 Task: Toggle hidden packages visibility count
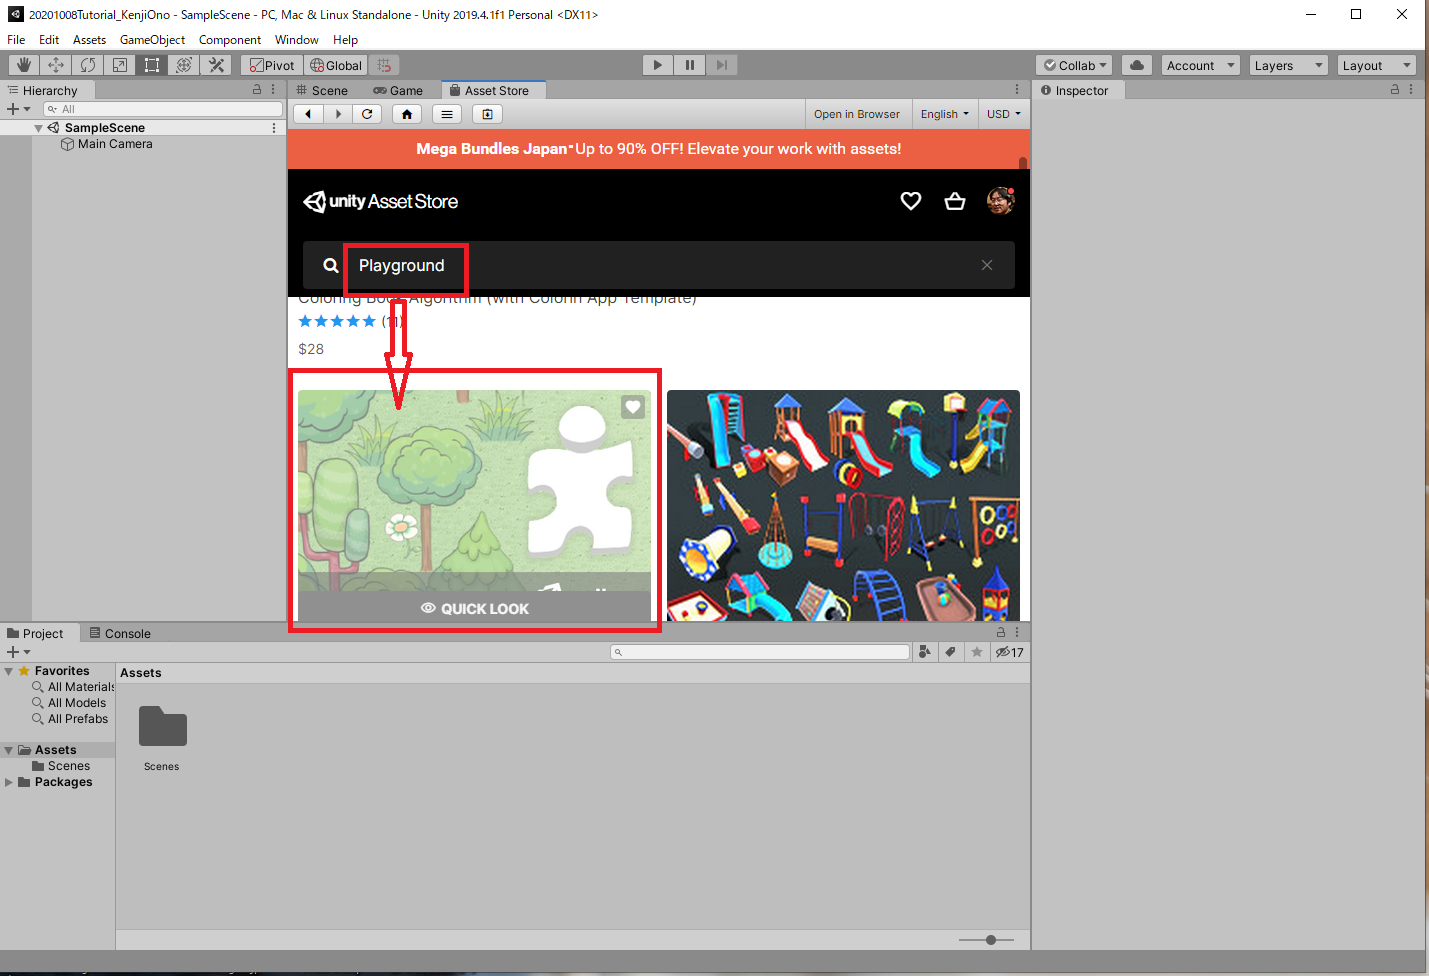tap(1009, 652)
